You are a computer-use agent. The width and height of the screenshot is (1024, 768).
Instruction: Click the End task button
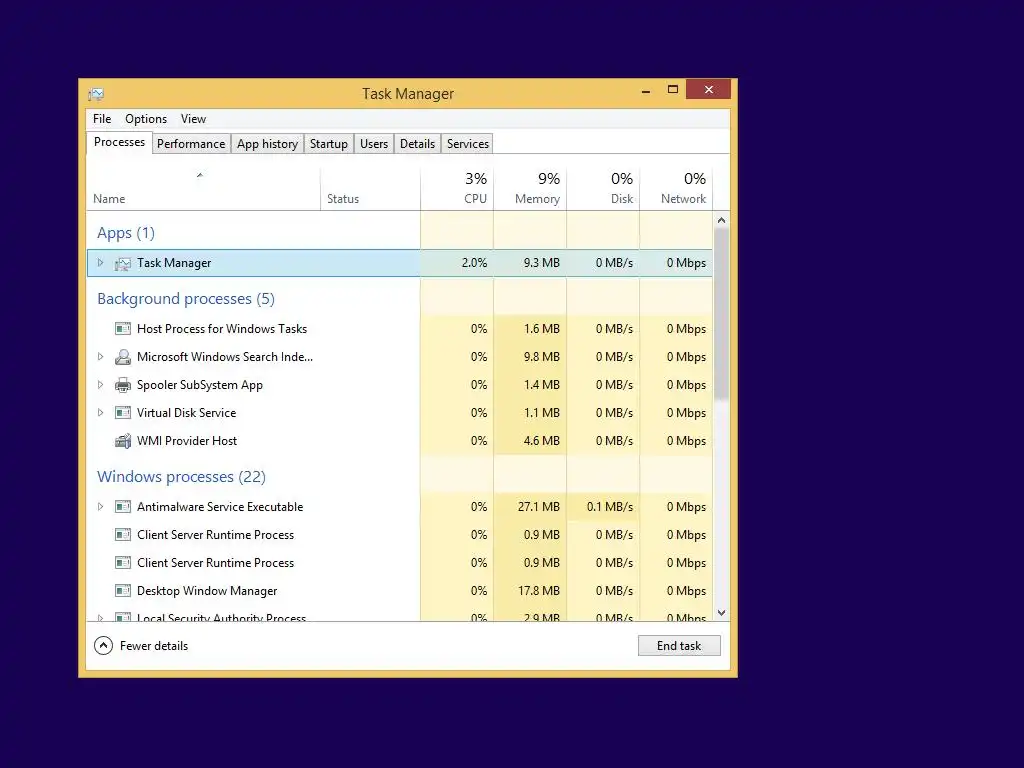tap(679, 645)
